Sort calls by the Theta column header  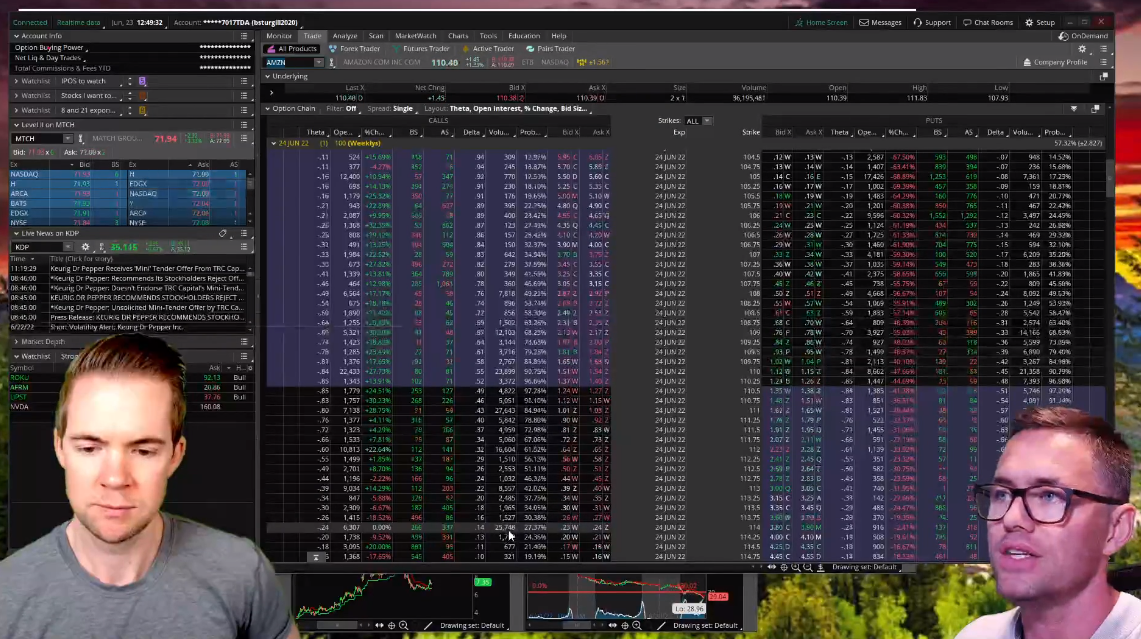315,132
